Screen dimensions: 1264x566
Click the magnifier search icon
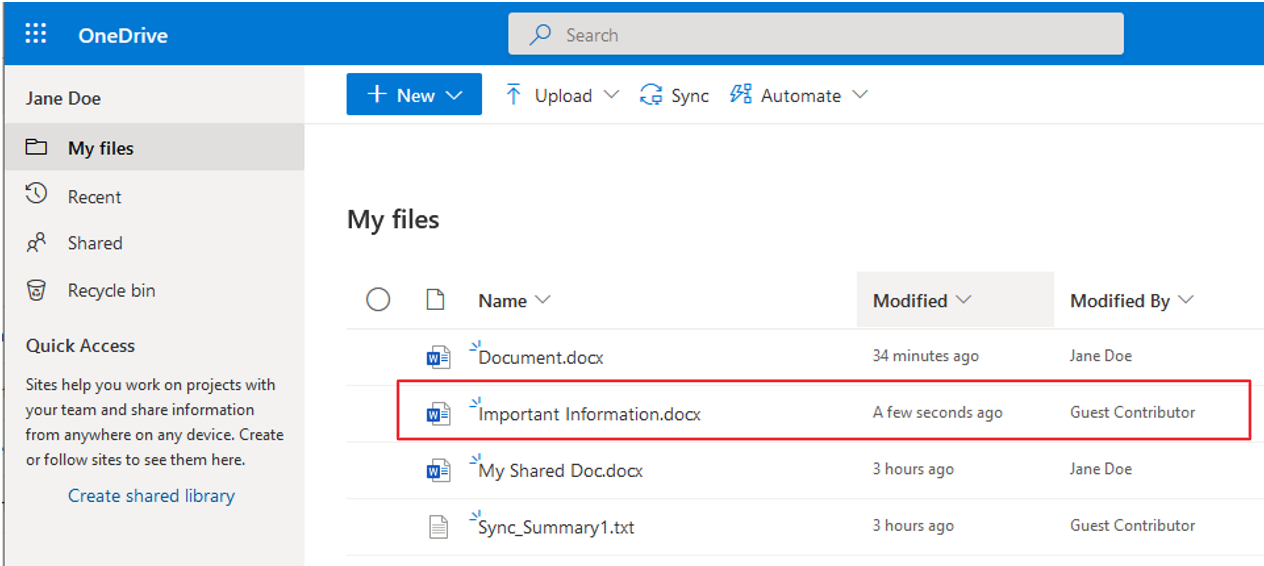coord(540,35)
